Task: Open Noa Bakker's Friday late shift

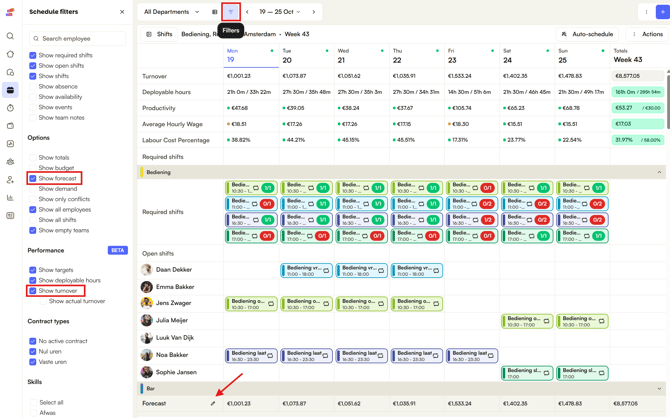Action: pyautogui.click(x=472, y=356)
